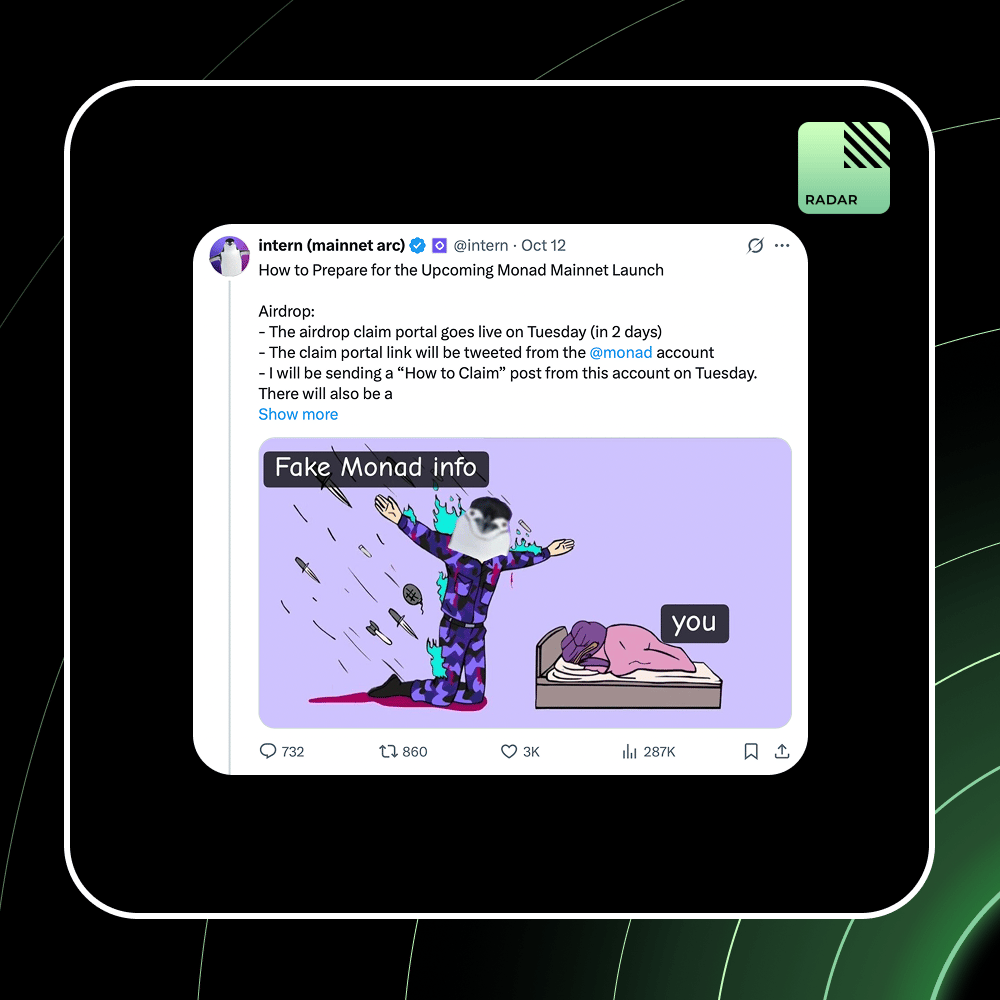Viewport: 1000px width, 1000px height.
Task: Open view analytics bar chart icon
Action: (629, 751)
